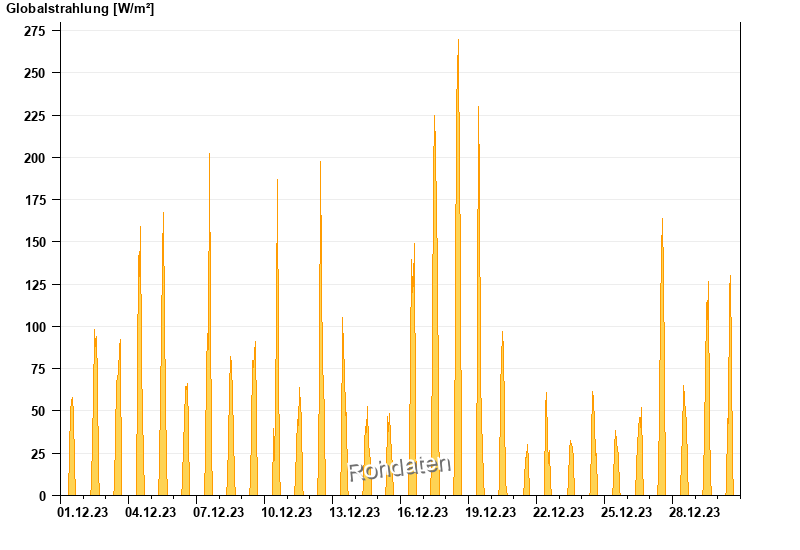The height and width of the screenshot is (550, 800).
Task: Click the 28.12.23 axis label
Action: (694, 512)
